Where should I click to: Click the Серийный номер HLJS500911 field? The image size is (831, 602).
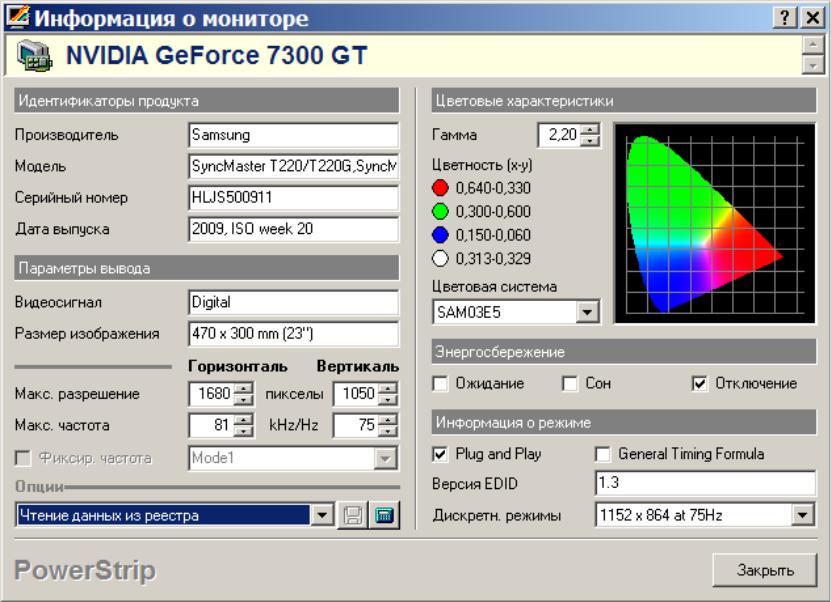293,197
